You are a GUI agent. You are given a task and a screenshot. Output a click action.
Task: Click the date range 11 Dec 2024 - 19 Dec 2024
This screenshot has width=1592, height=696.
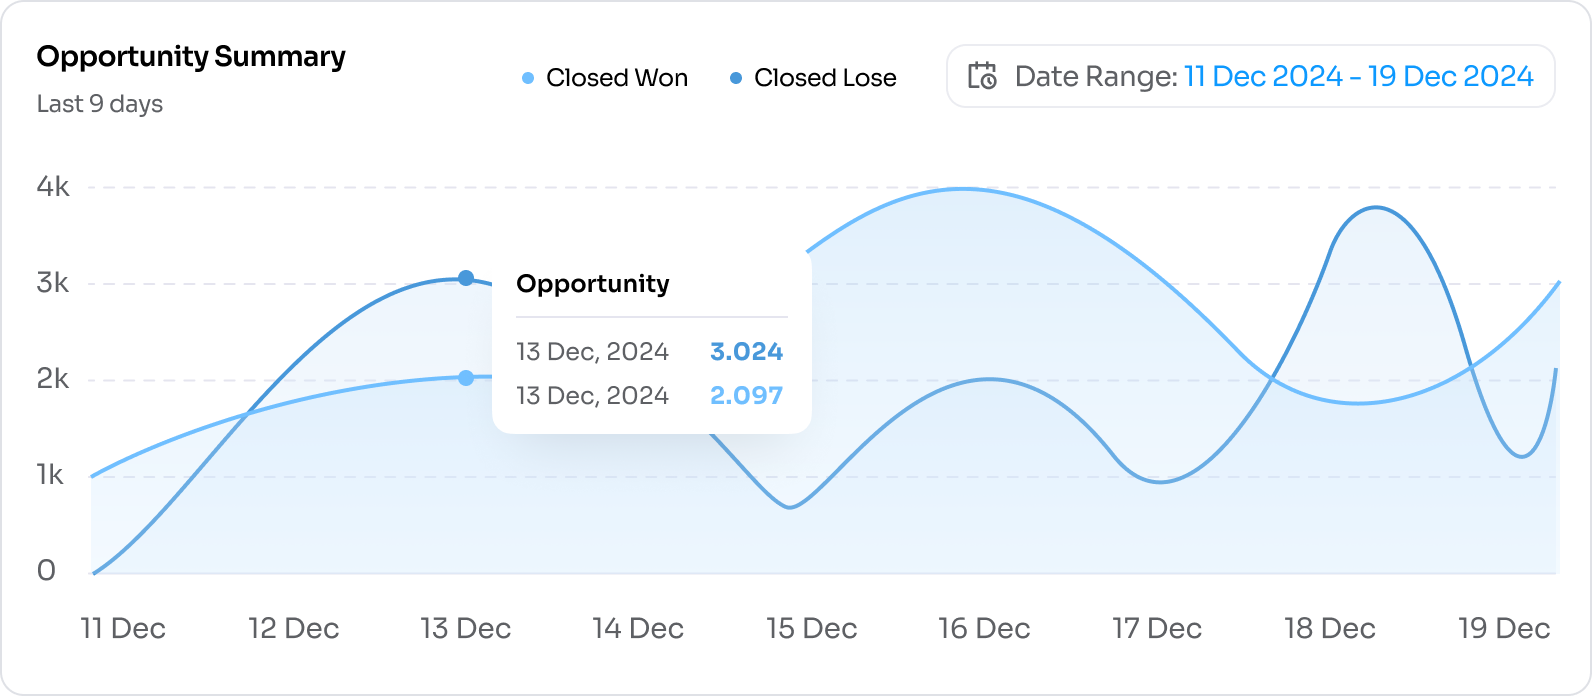click(x=1358, y=77)
